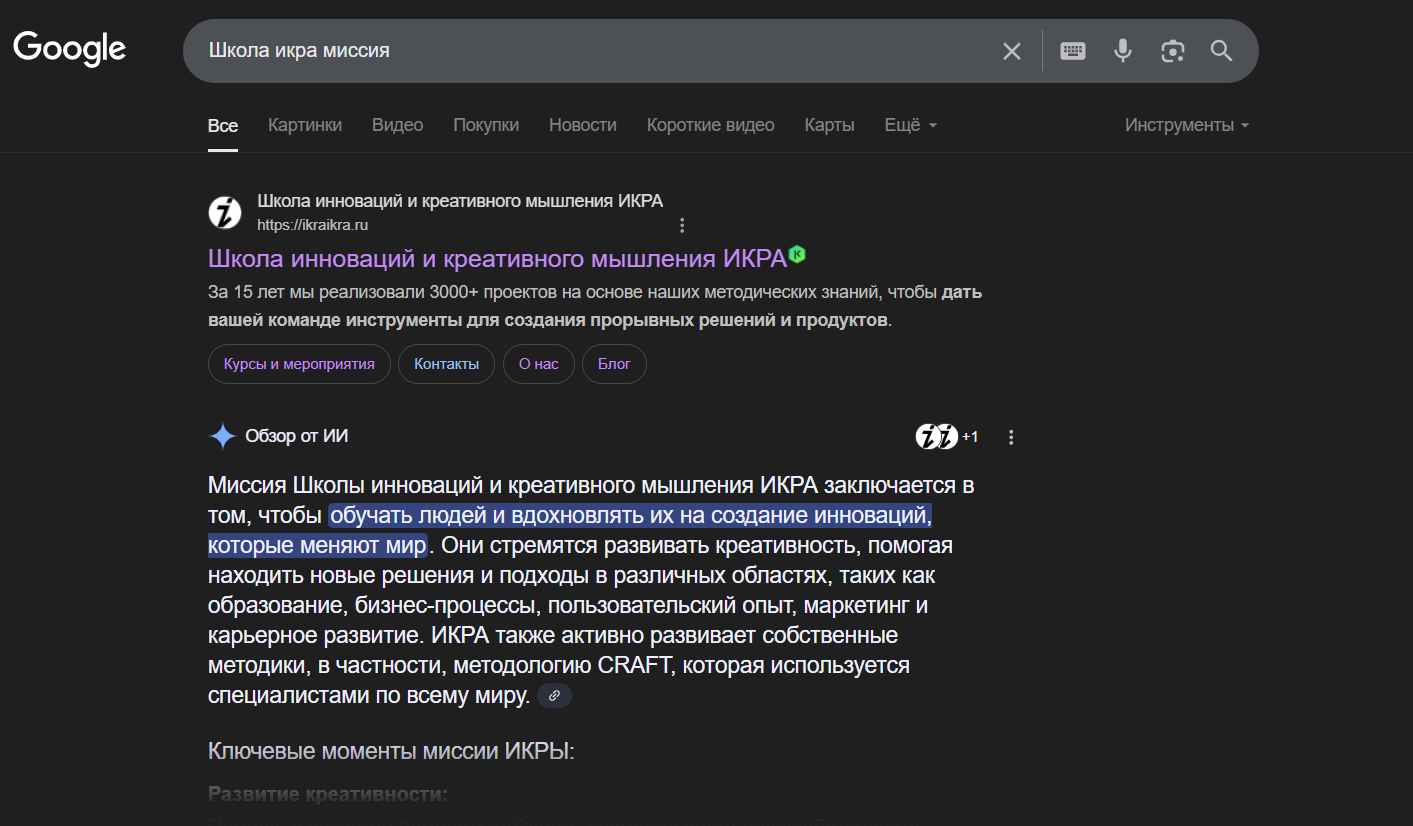Open О нас sitelink
Screen dimensions: 1413x826
coord(539,364)
